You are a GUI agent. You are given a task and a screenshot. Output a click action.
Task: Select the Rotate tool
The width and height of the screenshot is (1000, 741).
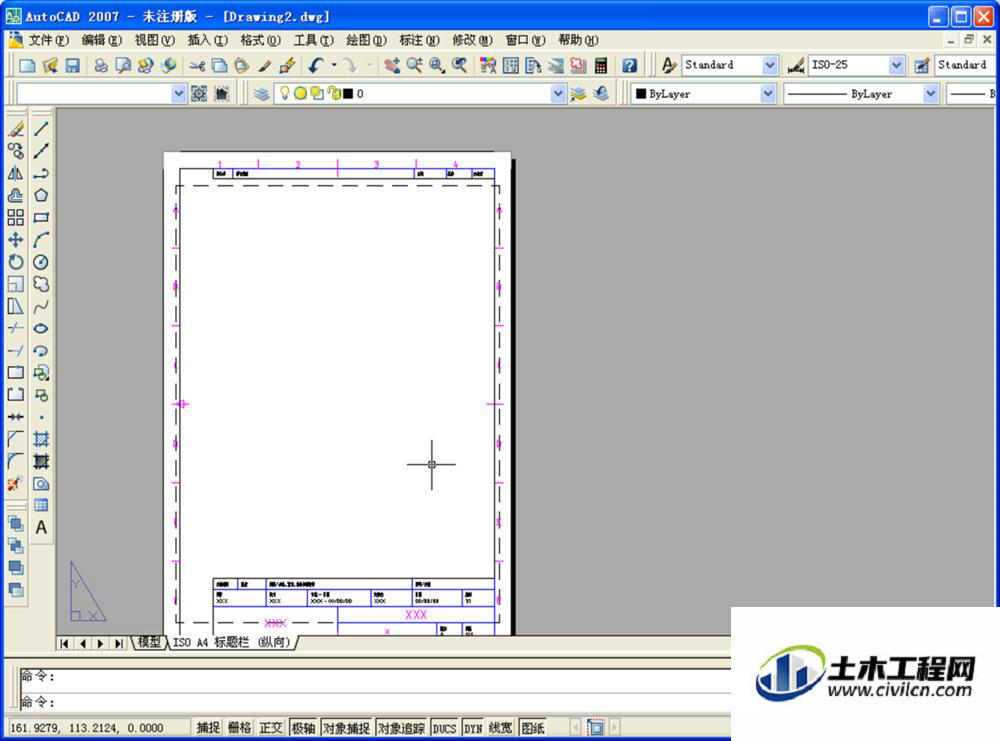click(16, 262)
